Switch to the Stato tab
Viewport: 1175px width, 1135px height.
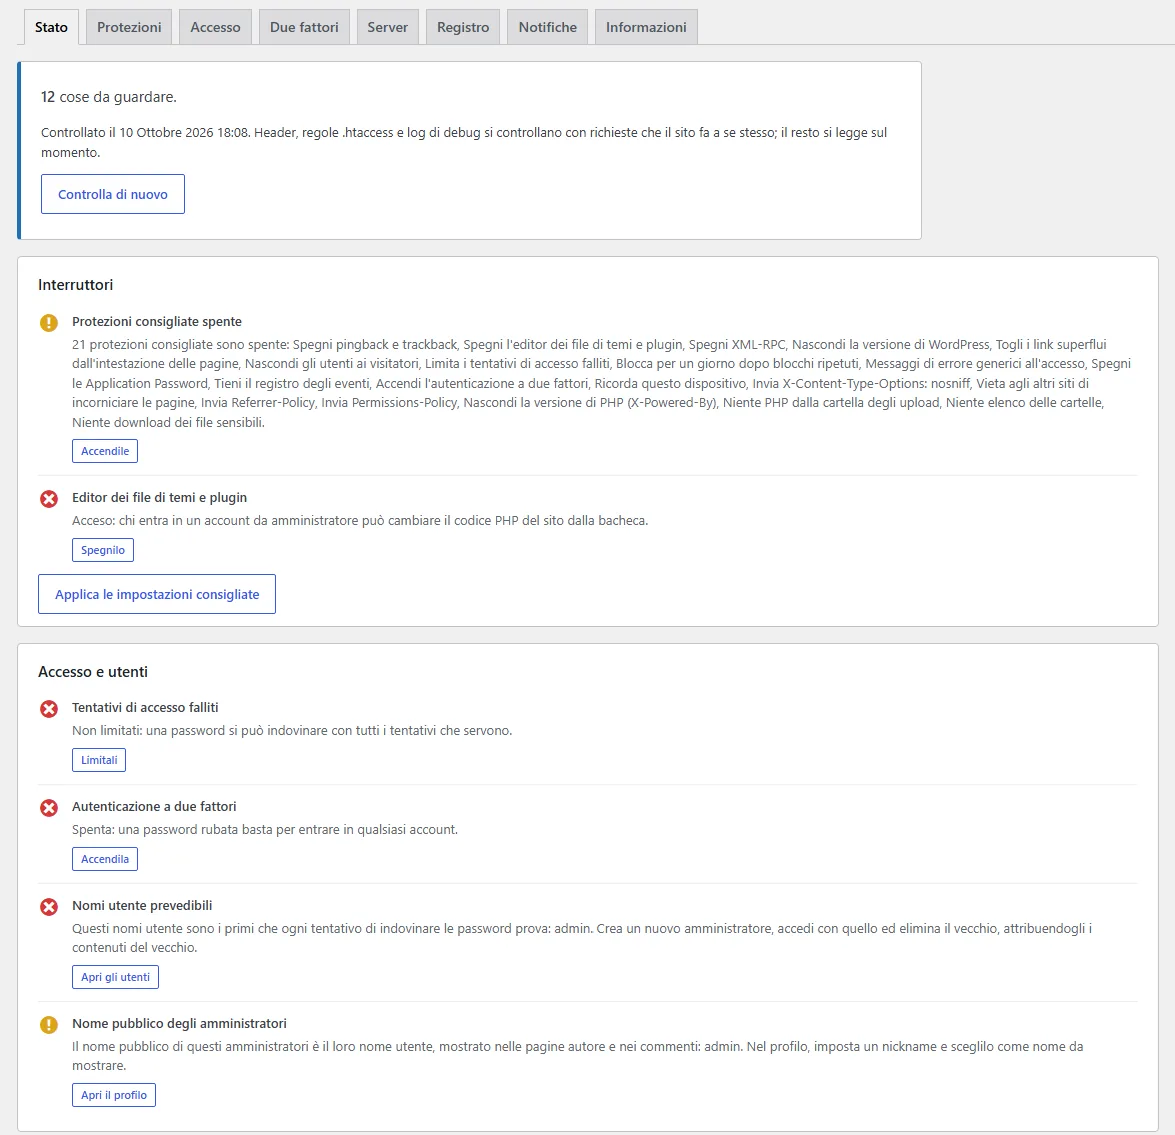(x=51, y=27)
